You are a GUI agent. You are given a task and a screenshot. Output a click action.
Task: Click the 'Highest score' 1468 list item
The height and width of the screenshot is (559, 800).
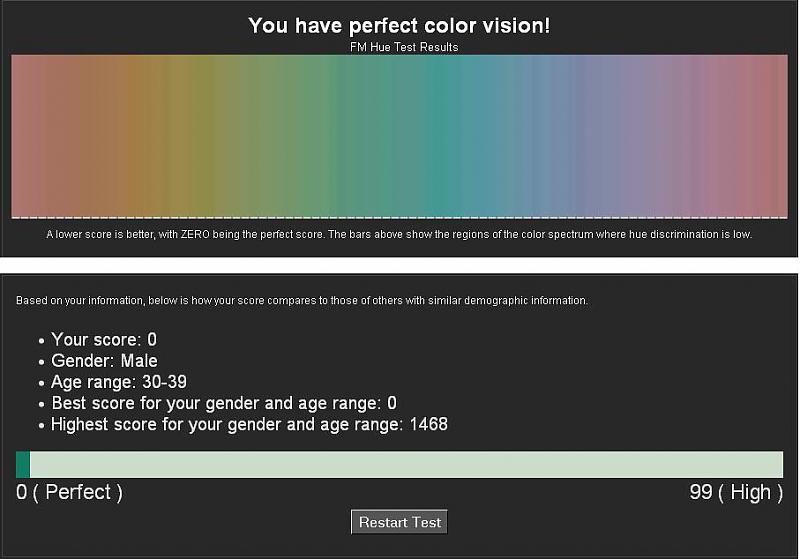click(249, 424)
